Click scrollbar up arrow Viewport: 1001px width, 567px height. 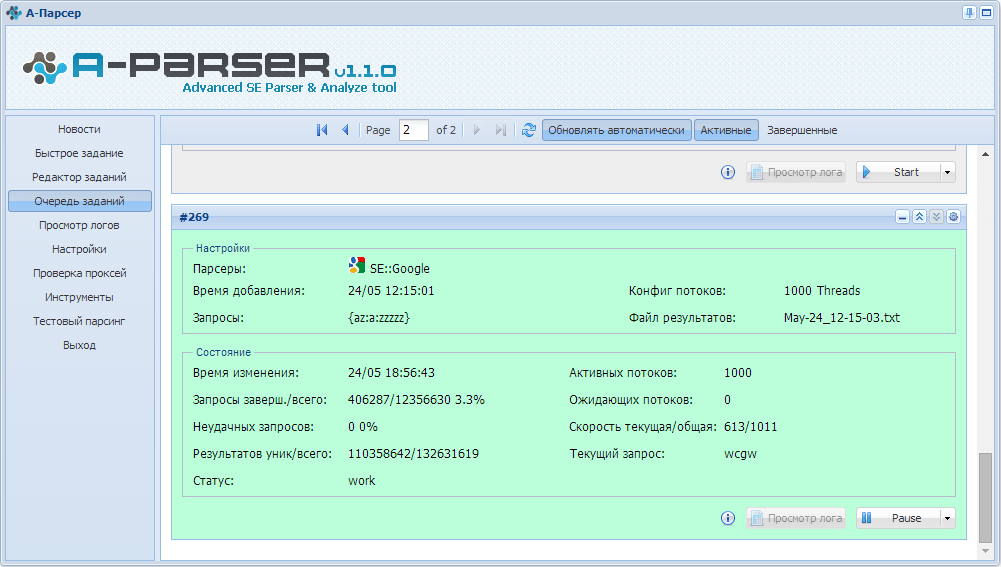[x=986, y=154]
